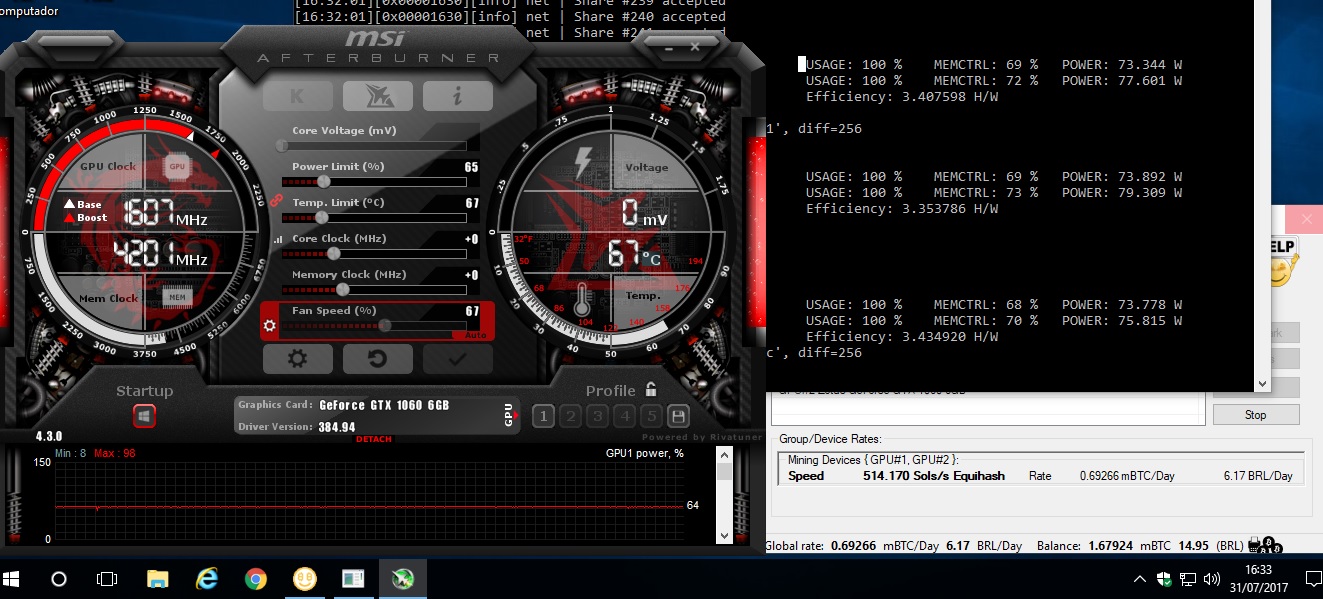Adjust the Fan Speed slider handle
The width and height of the screenshot is (1323, 599).
point(385,325)
